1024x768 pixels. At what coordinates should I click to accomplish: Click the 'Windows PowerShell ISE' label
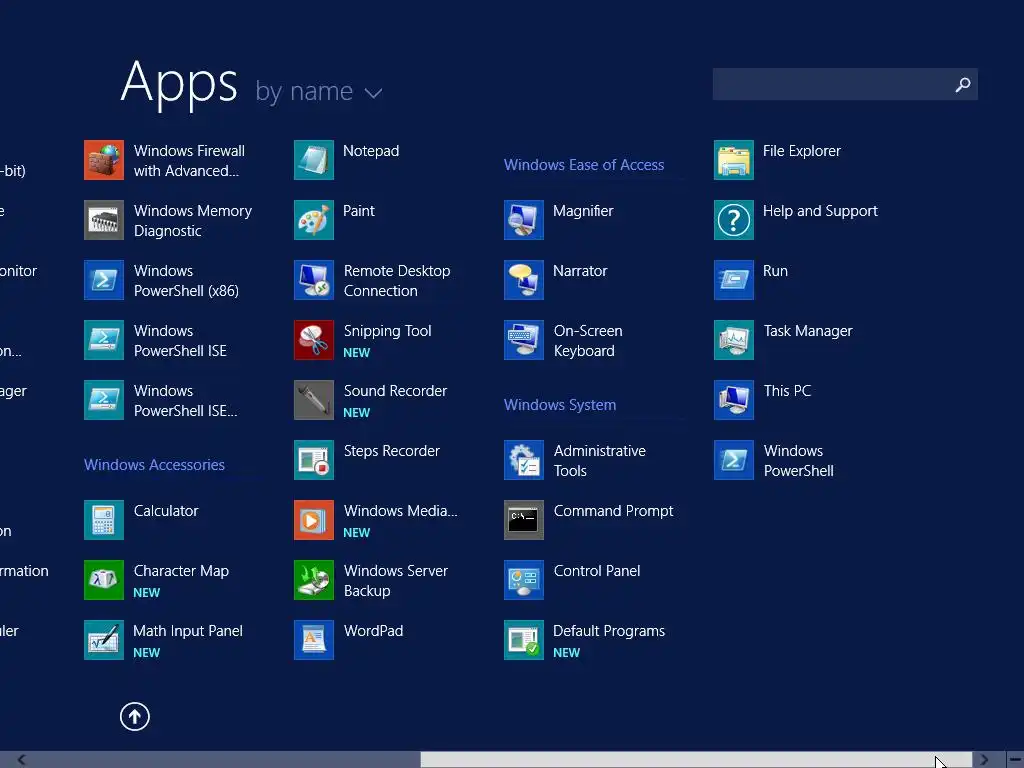tap(180, 341)
